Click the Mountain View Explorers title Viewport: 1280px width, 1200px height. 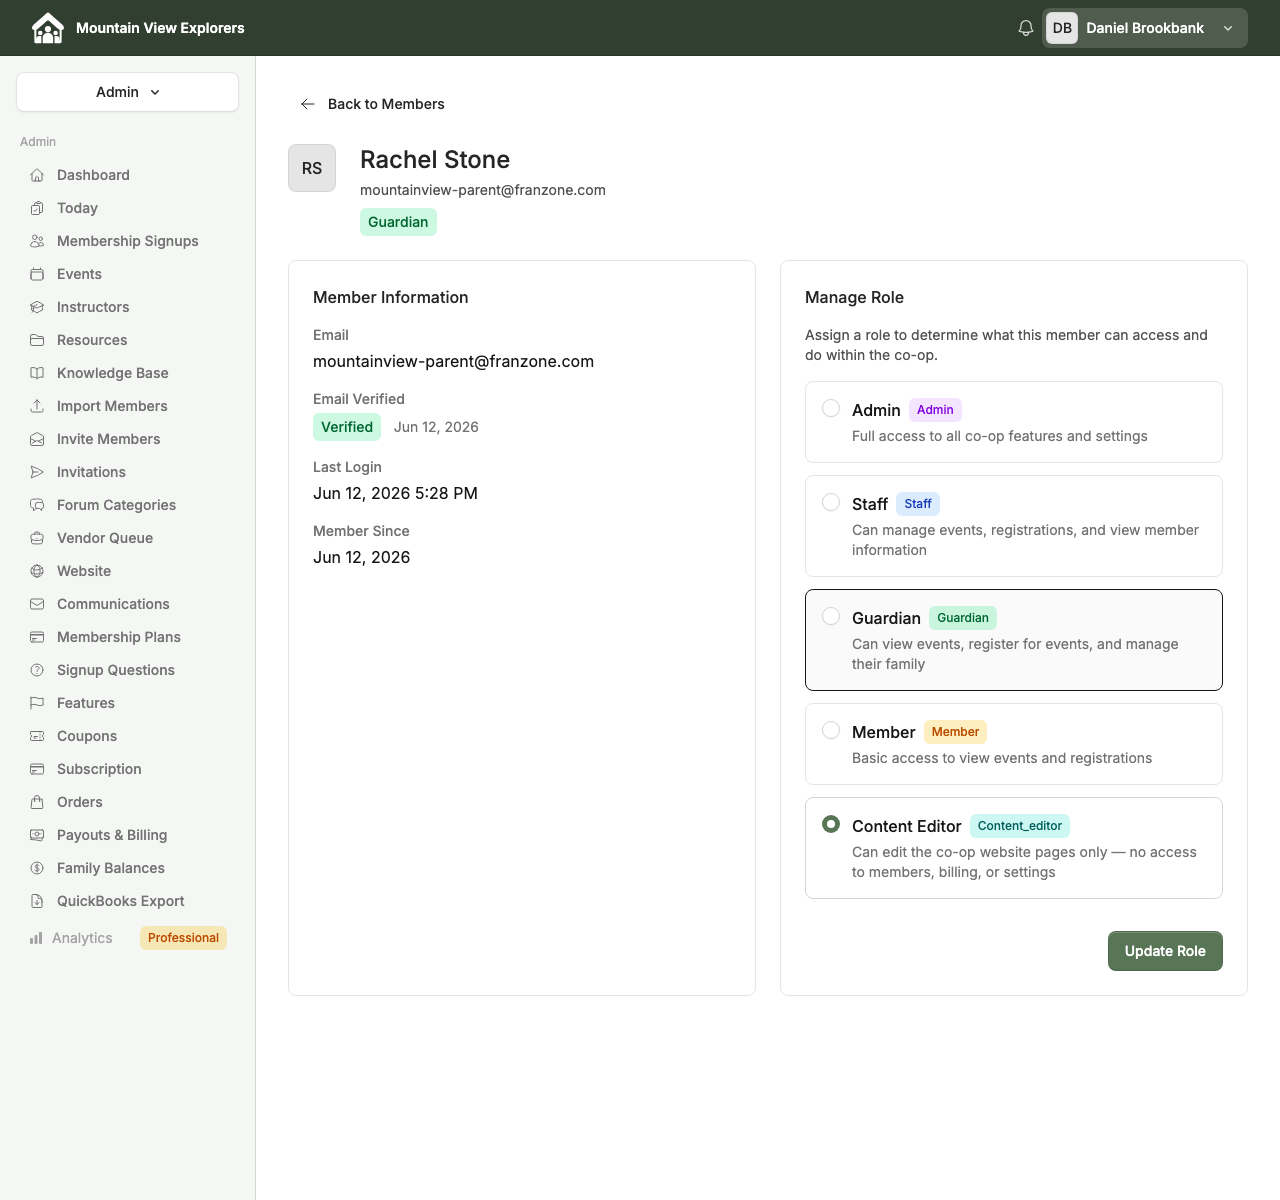(x=160, y=28)
